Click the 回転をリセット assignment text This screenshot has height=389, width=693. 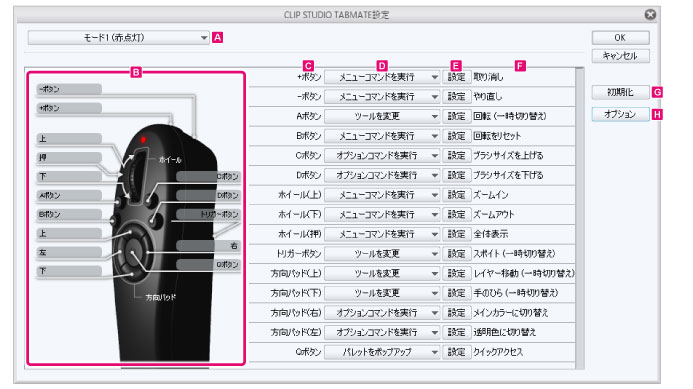click(x=497, y=136)
